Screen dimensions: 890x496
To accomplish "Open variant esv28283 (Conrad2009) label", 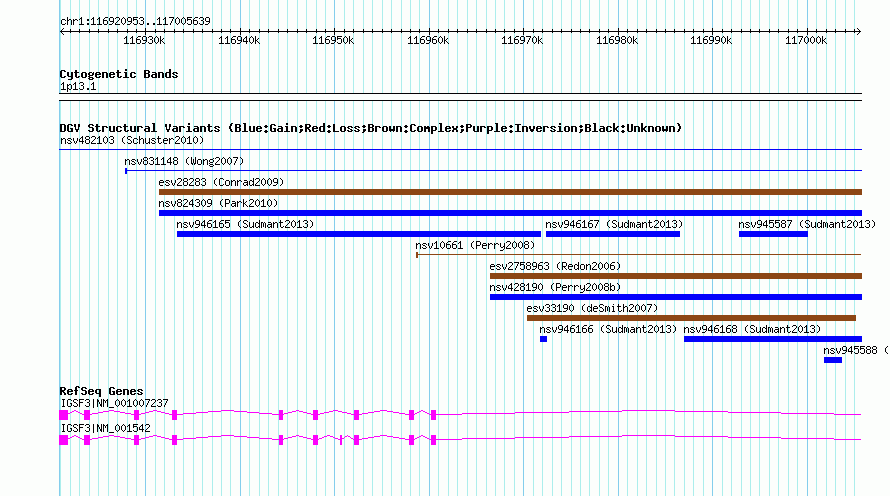I will point(221,182).
